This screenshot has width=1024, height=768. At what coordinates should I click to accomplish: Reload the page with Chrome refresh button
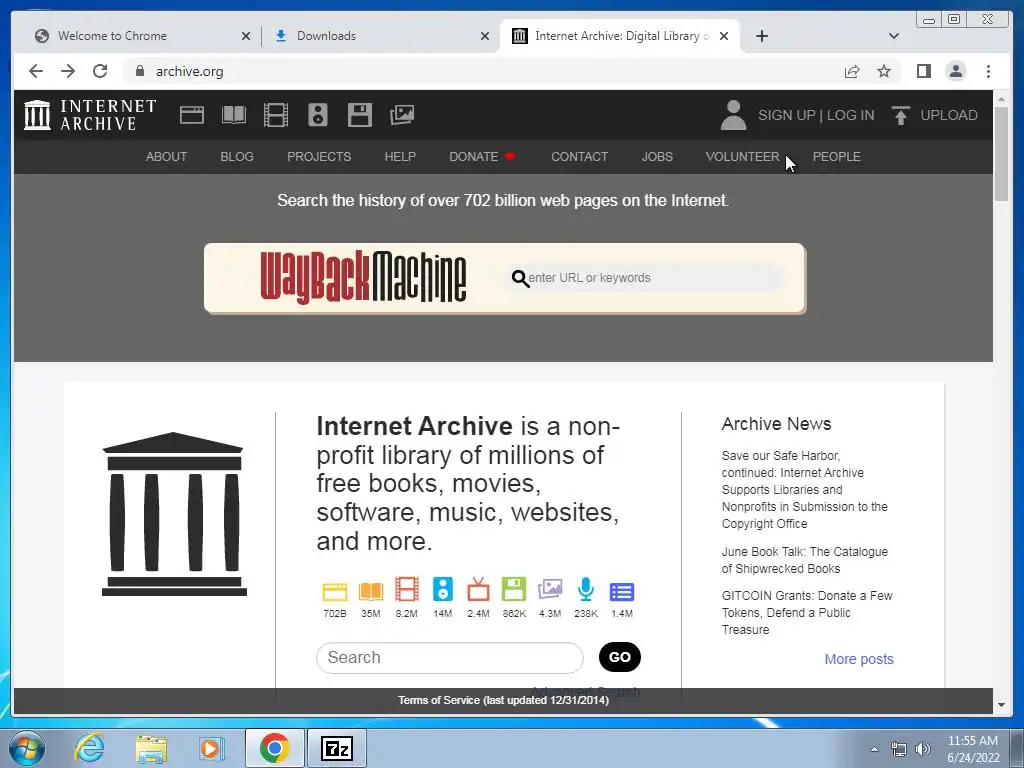pyautogui.click(x=100, y=71)
